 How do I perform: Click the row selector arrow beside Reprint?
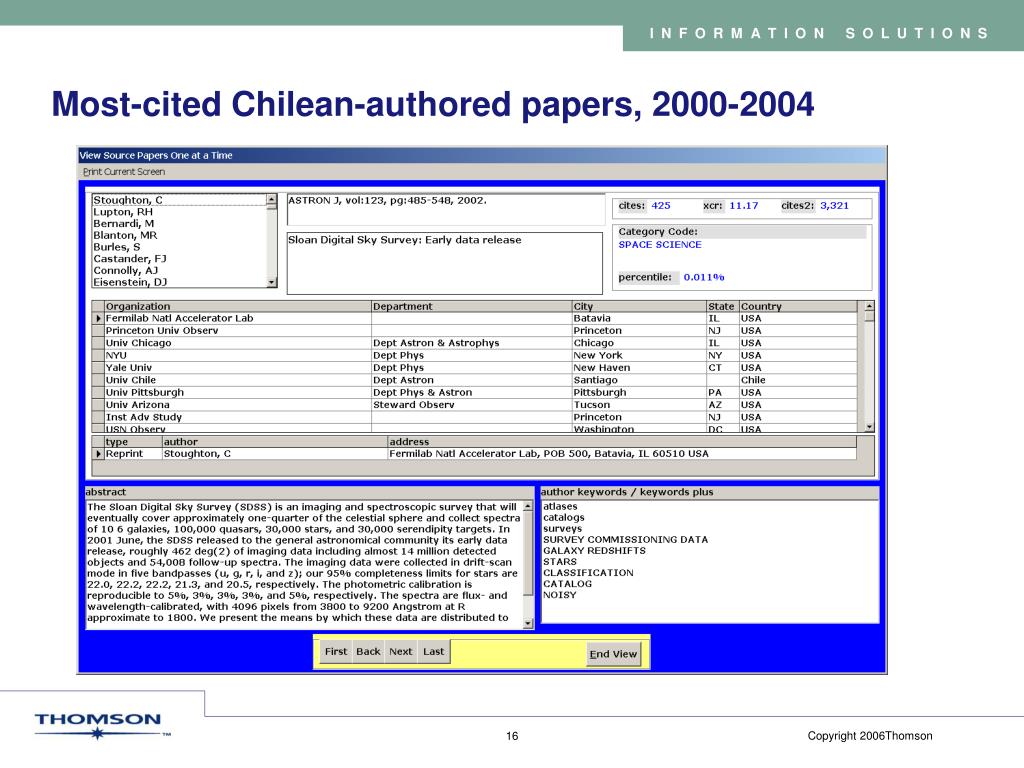(x=98, y=454)
